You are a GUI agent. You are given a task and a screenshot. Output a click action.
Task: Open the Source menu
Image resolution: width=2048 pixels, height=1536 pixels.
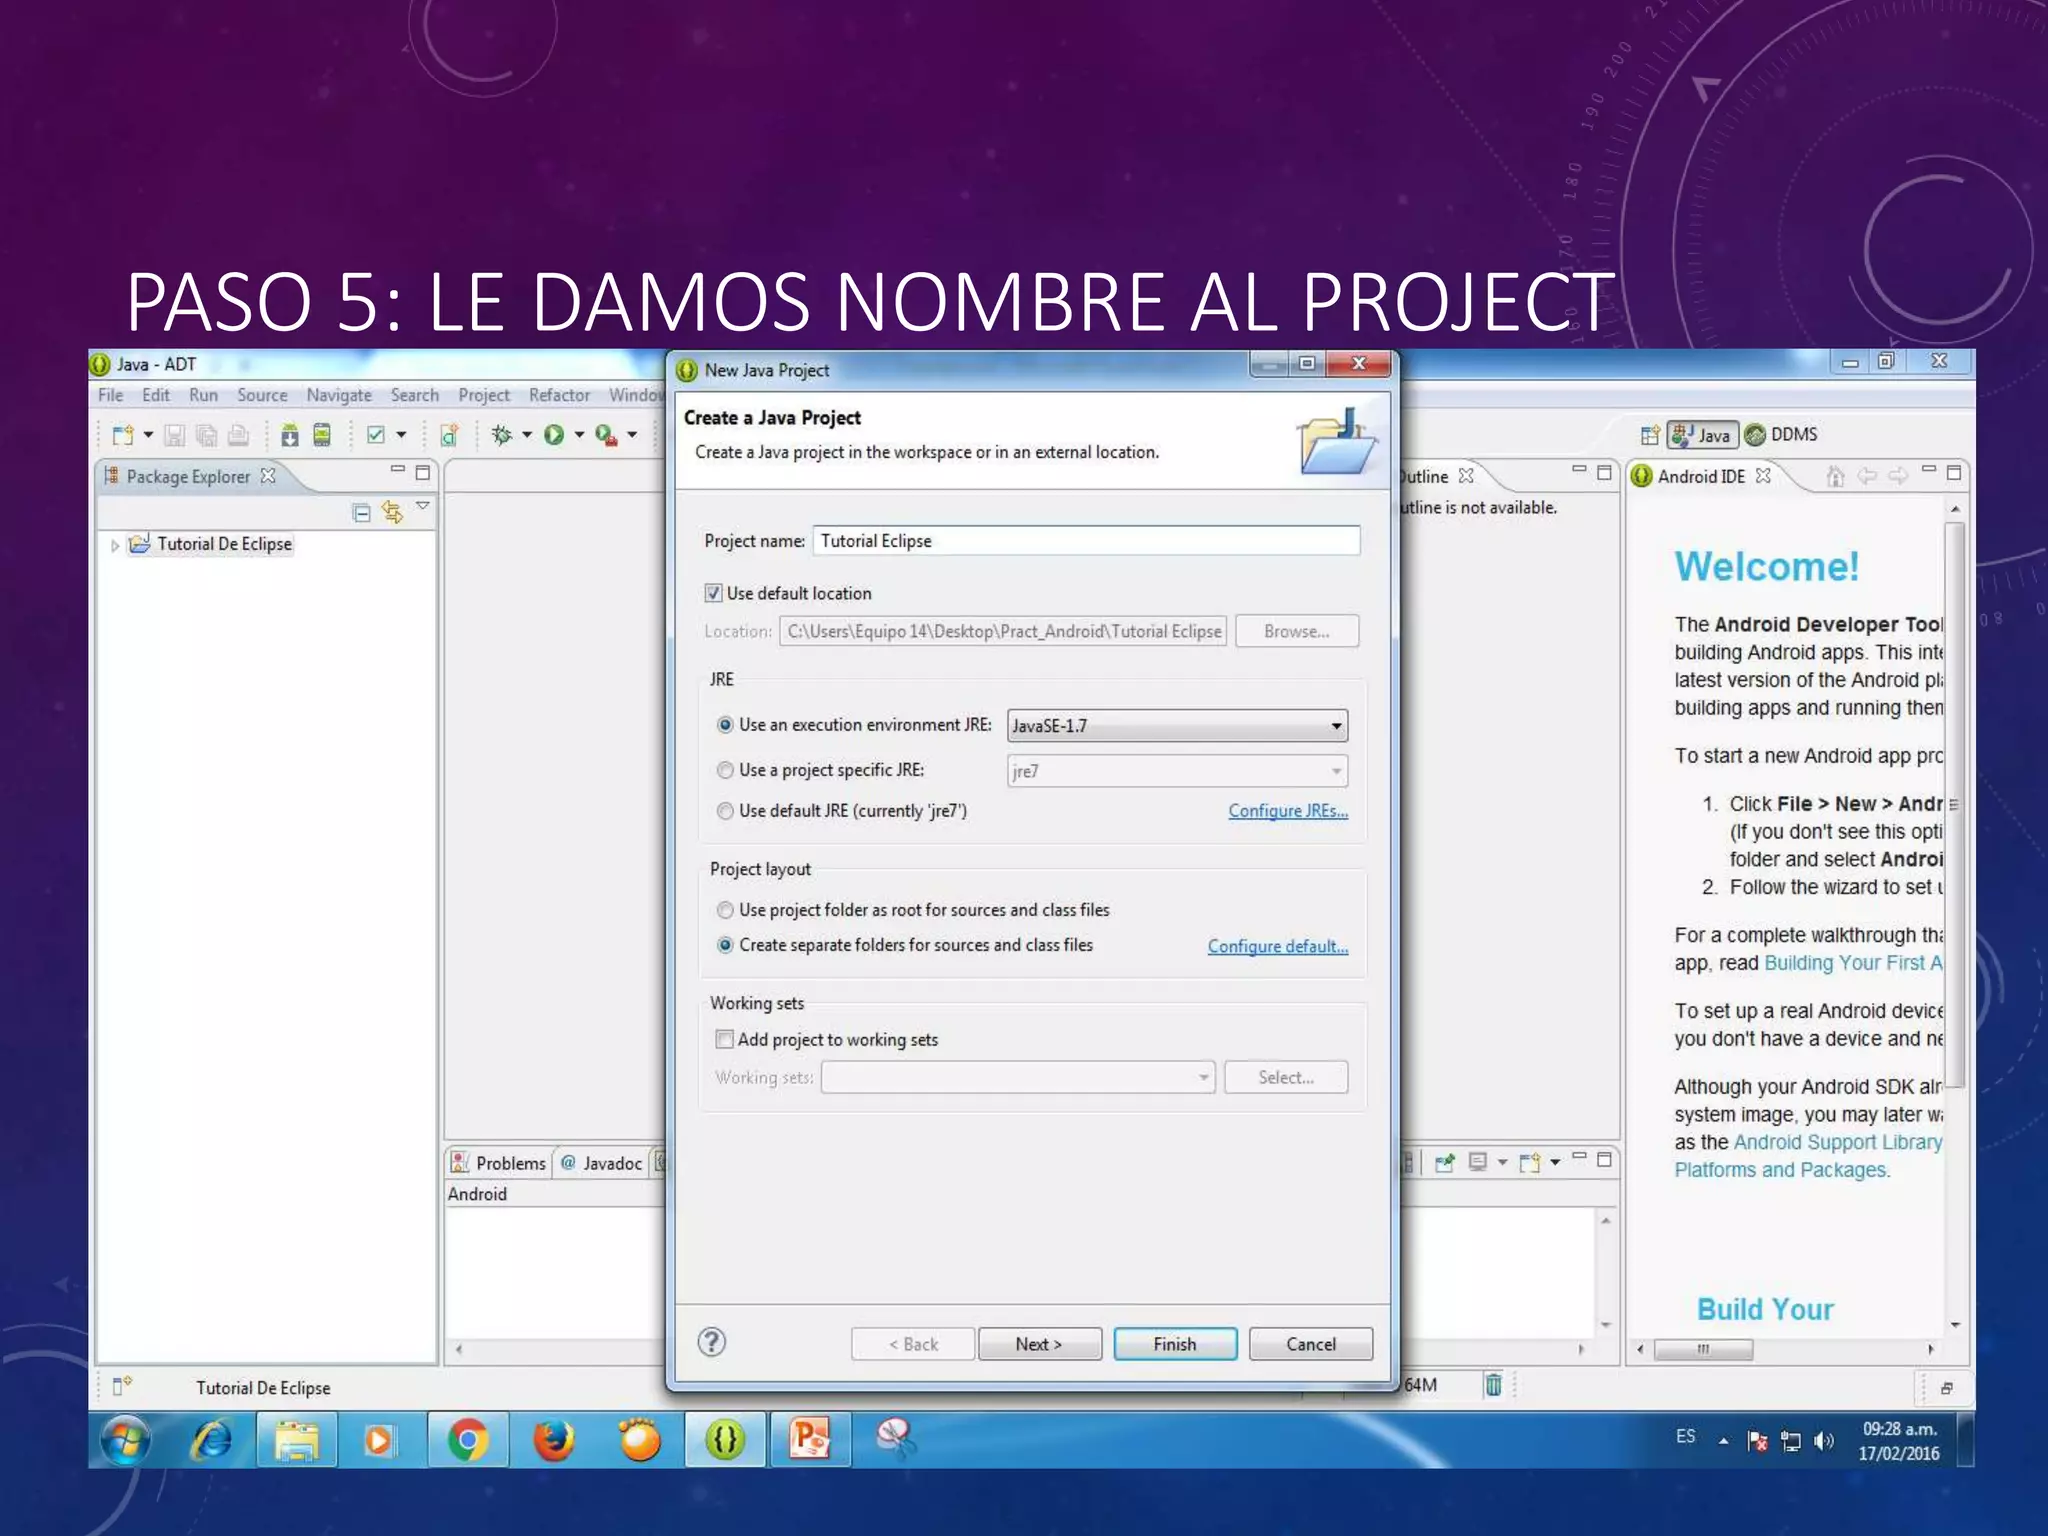(262, 395)
